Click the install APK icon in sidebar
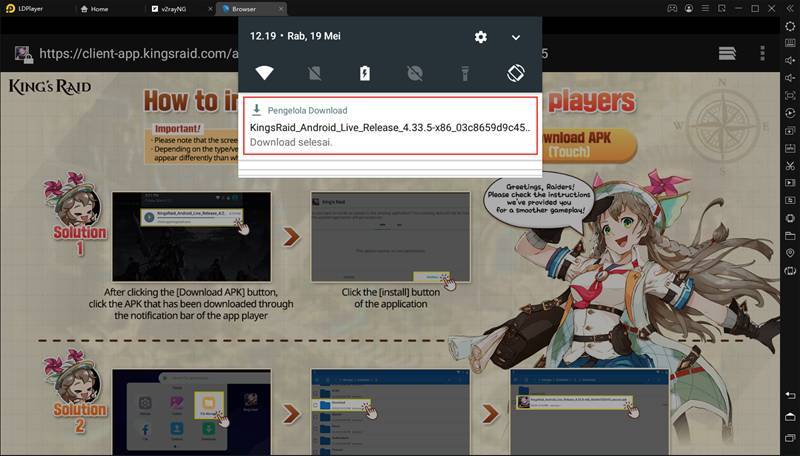Image resolution: width=800 pixels, height=456 pixels. 790,148
